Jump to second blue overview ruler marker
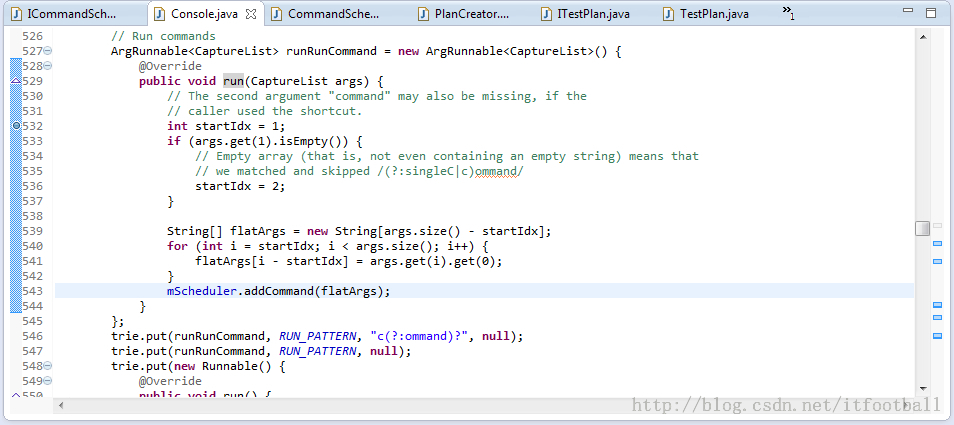 click(x=938, y=261)
